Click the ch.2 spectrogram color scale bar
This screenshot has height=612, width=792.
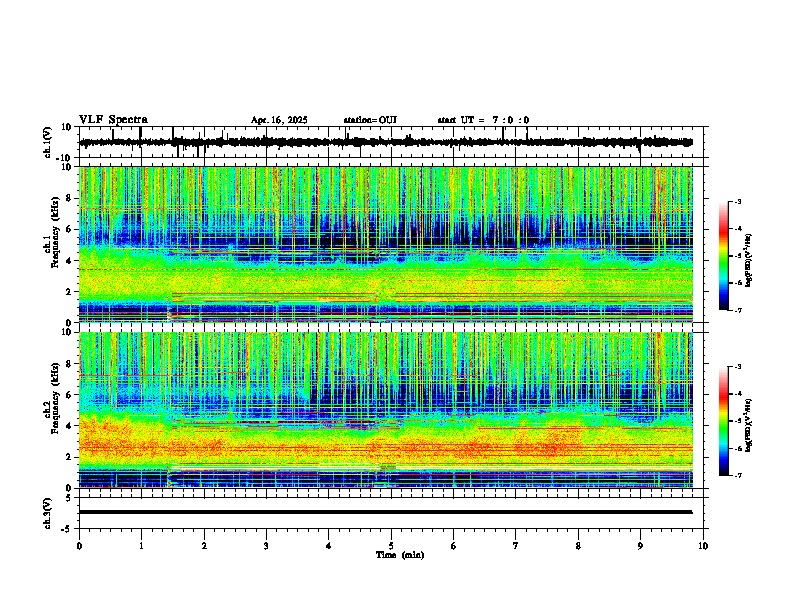point(724,421)
